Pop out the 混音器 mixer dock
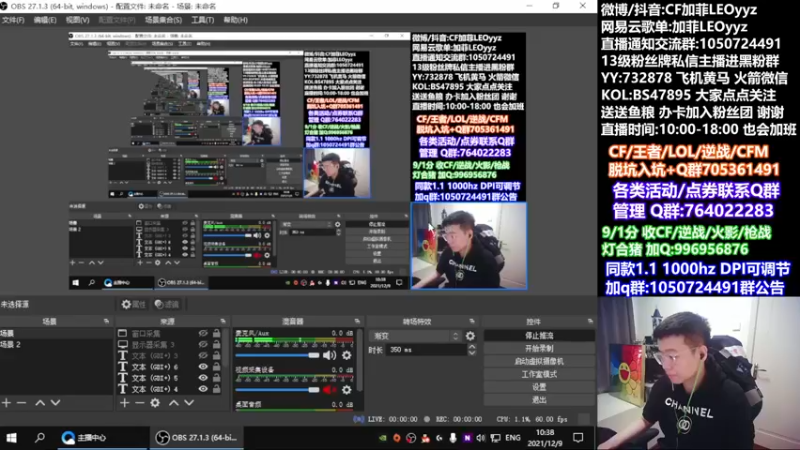The height and width of the screenshot is (450, 800). (357, 321)
